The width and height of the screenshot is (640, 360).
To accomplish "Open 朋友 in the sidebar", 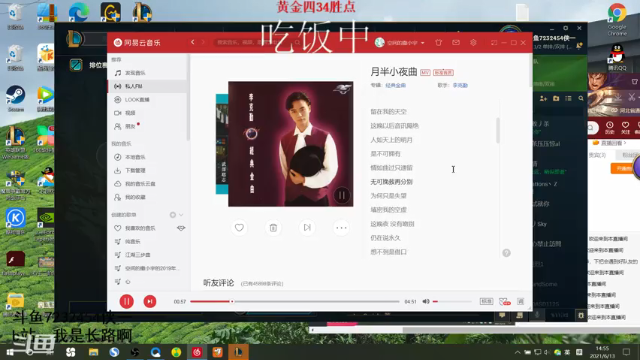I will tap(147, 126).
